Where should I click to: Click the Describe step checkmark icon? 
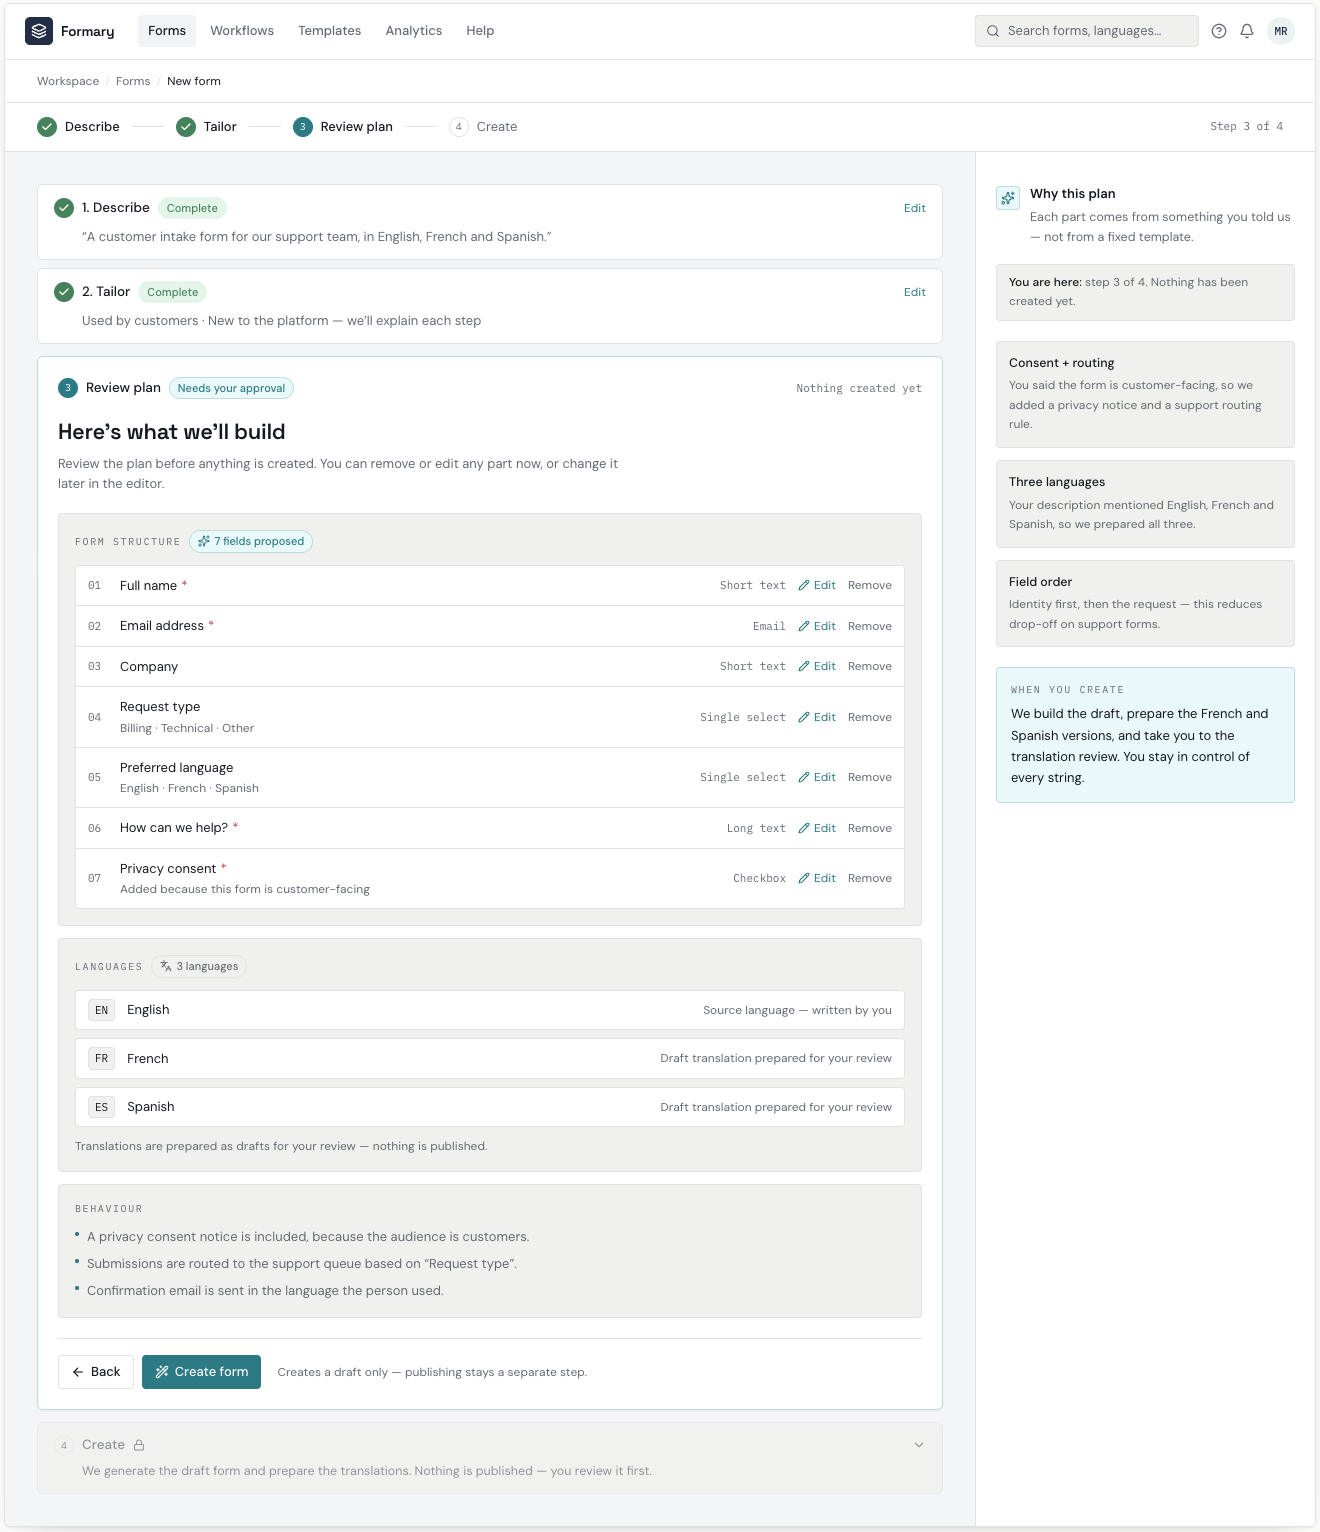coord(47,127)
